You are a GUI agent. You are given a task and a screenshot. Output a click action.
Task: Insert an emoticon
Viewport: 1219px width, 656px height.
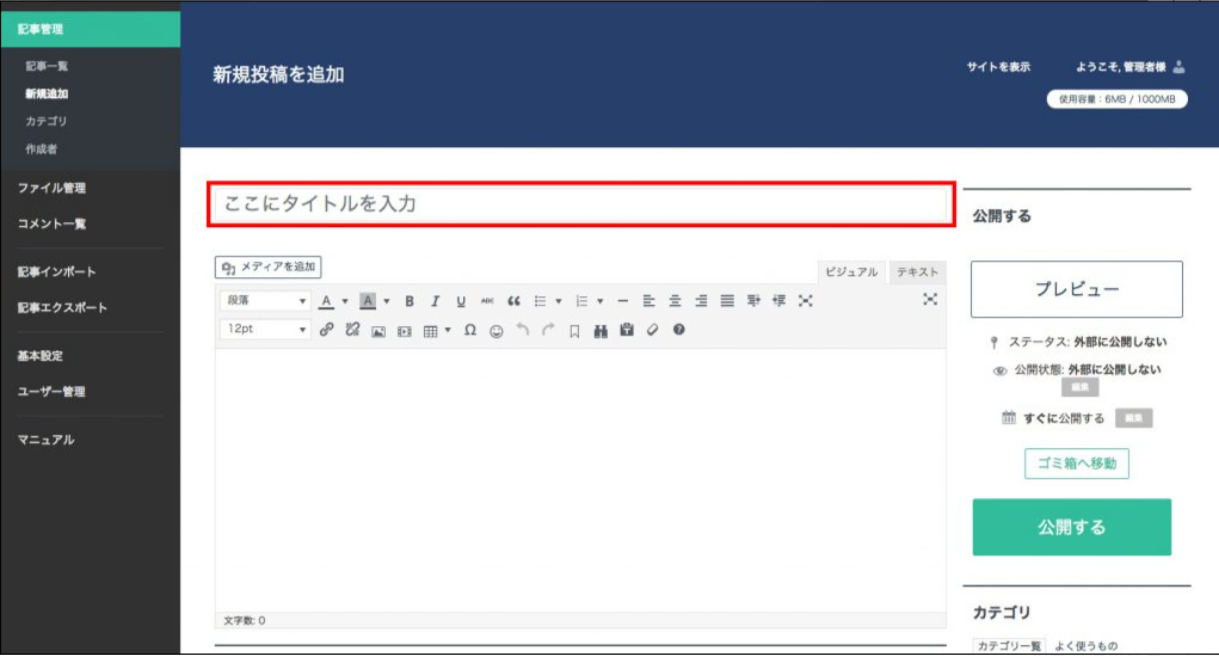click(x=496, y=330)
